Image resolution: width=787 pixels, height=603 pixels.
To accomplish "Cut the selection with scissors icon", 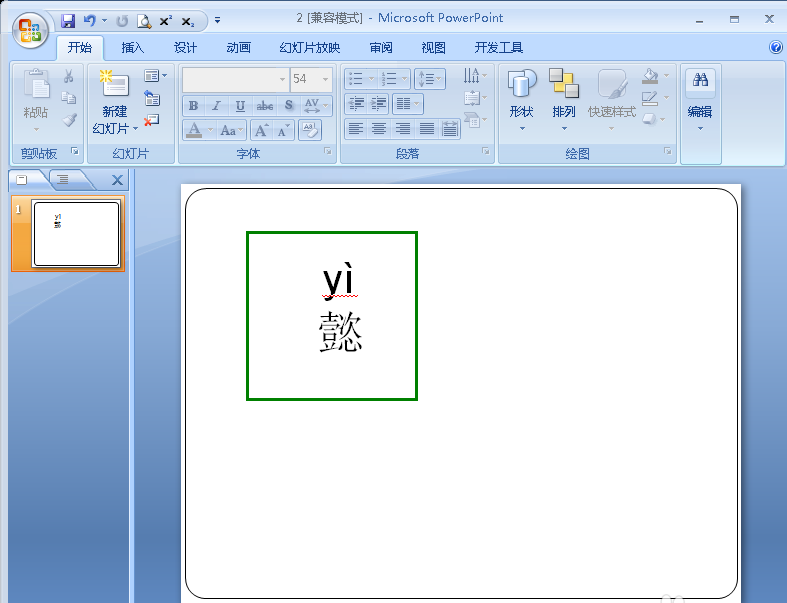I will [x=69, y=76].
